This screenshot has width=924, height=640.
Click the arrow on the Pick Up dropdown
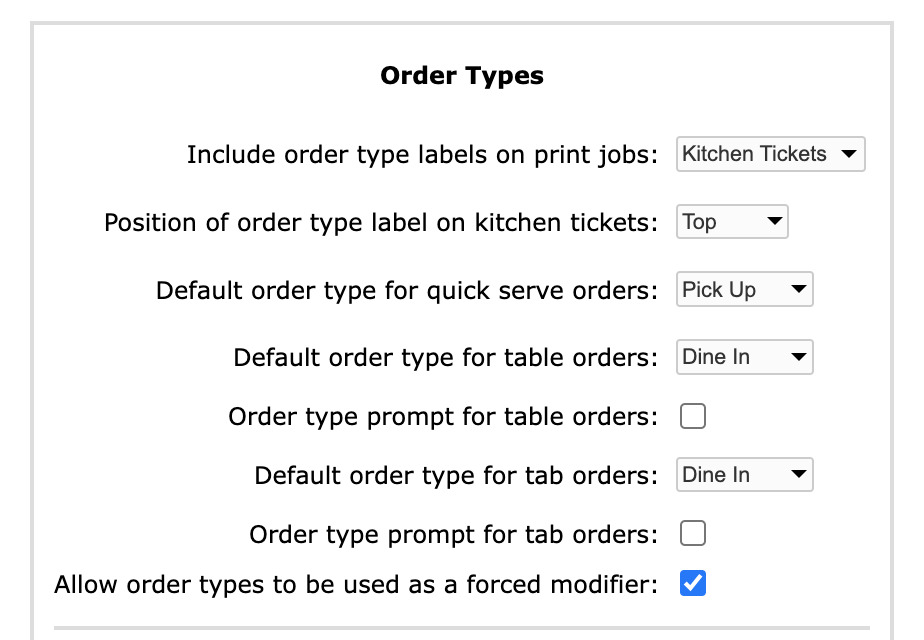800,289
